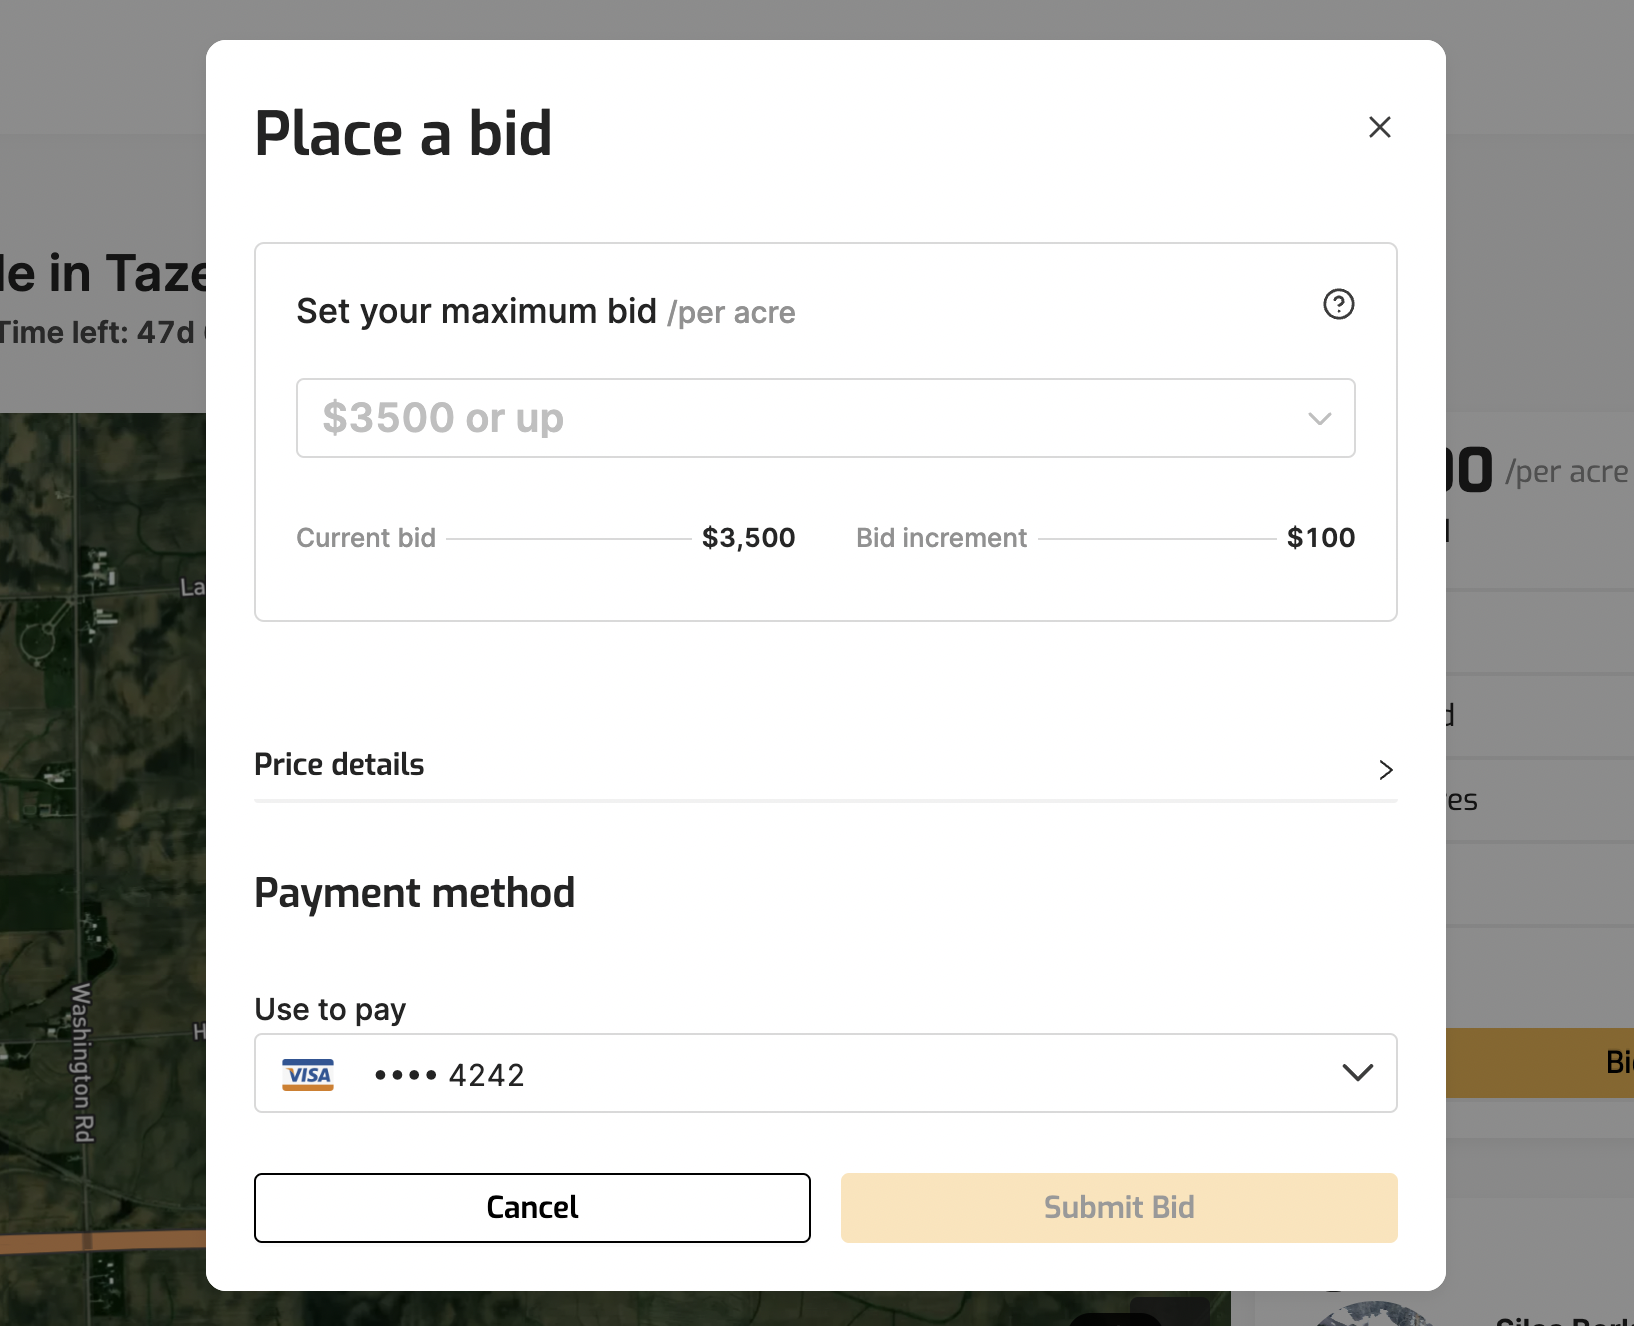The height and width of the screenshot is (1326, 1634).
Task: Click the Use to pay label
Action: tap(330, 1009)
